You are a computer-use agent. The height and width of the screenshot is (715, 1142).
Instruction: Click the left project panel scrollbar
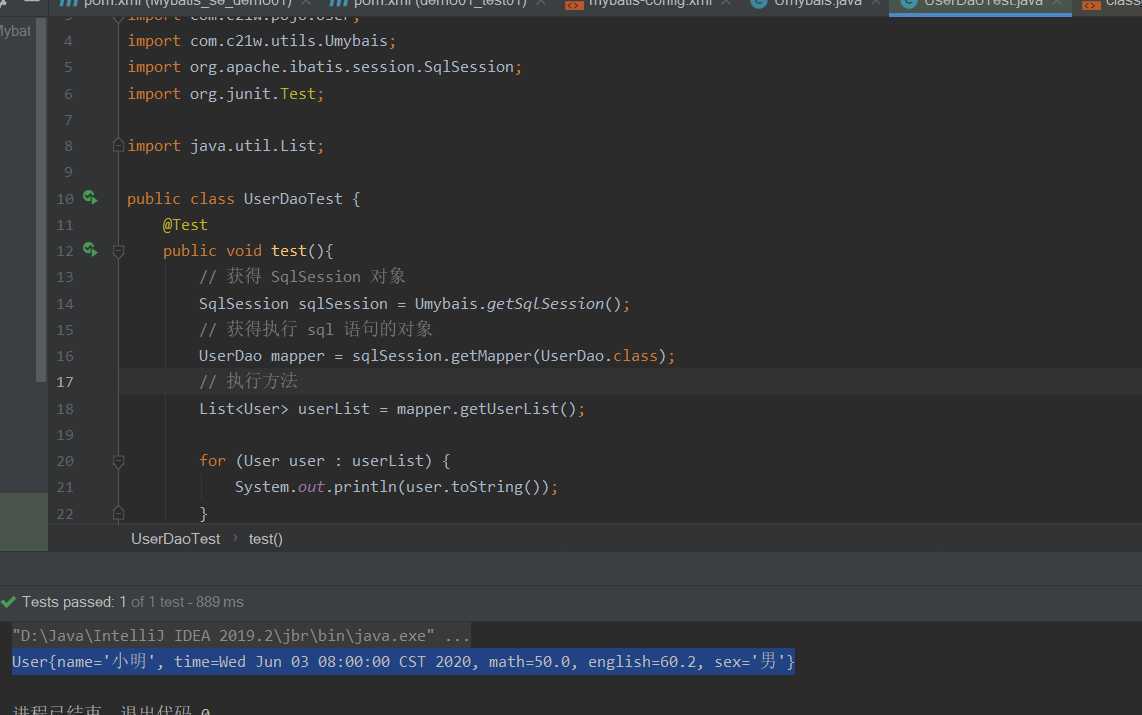(41, 200)
